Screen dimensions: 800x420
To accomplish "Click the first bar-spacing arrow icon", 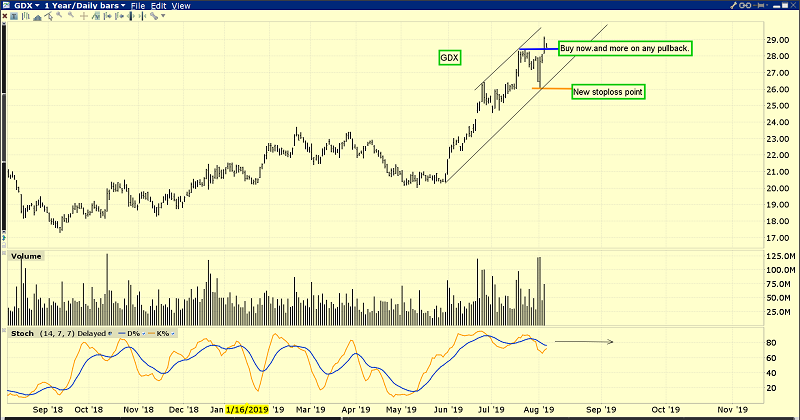I will coord(108,16).
